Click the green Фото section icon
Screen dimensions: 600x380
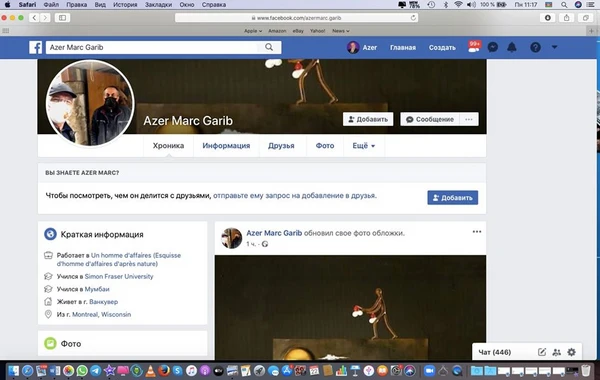coord(50,343)
